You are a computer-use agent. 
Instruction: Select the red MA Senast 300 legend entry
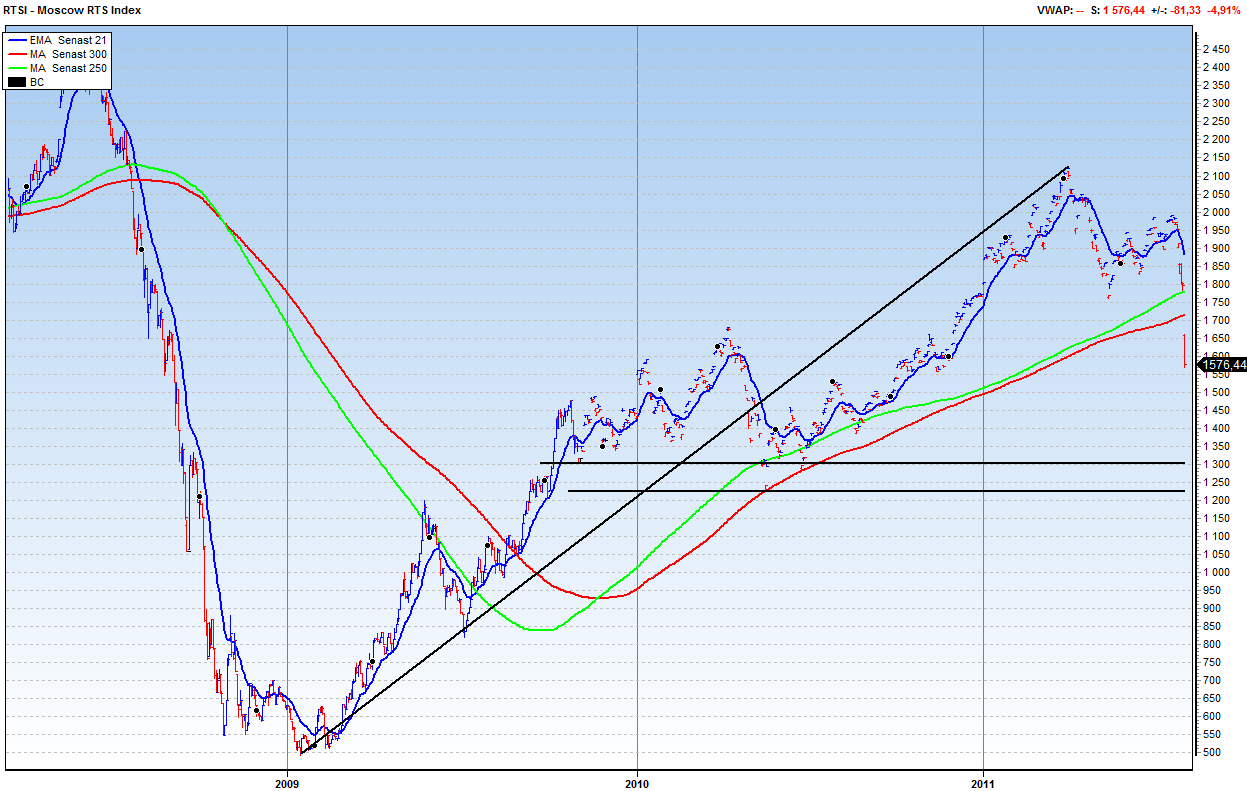(68, 54)
